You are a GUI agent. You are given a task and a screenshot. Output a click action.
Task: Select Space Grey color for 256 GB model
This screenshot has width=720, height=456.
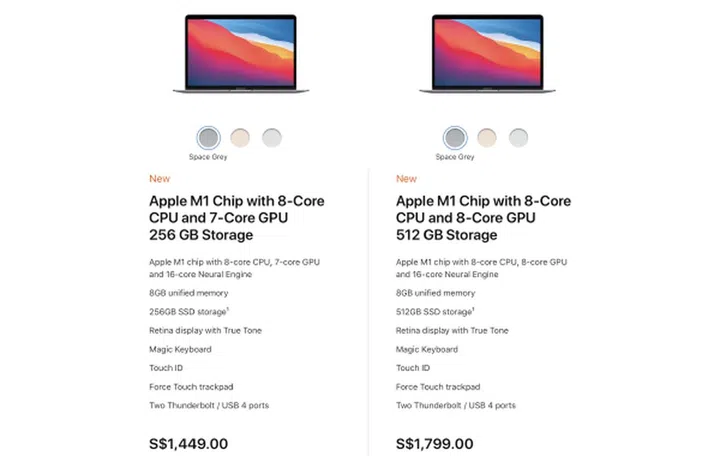(x=208, y=137)
